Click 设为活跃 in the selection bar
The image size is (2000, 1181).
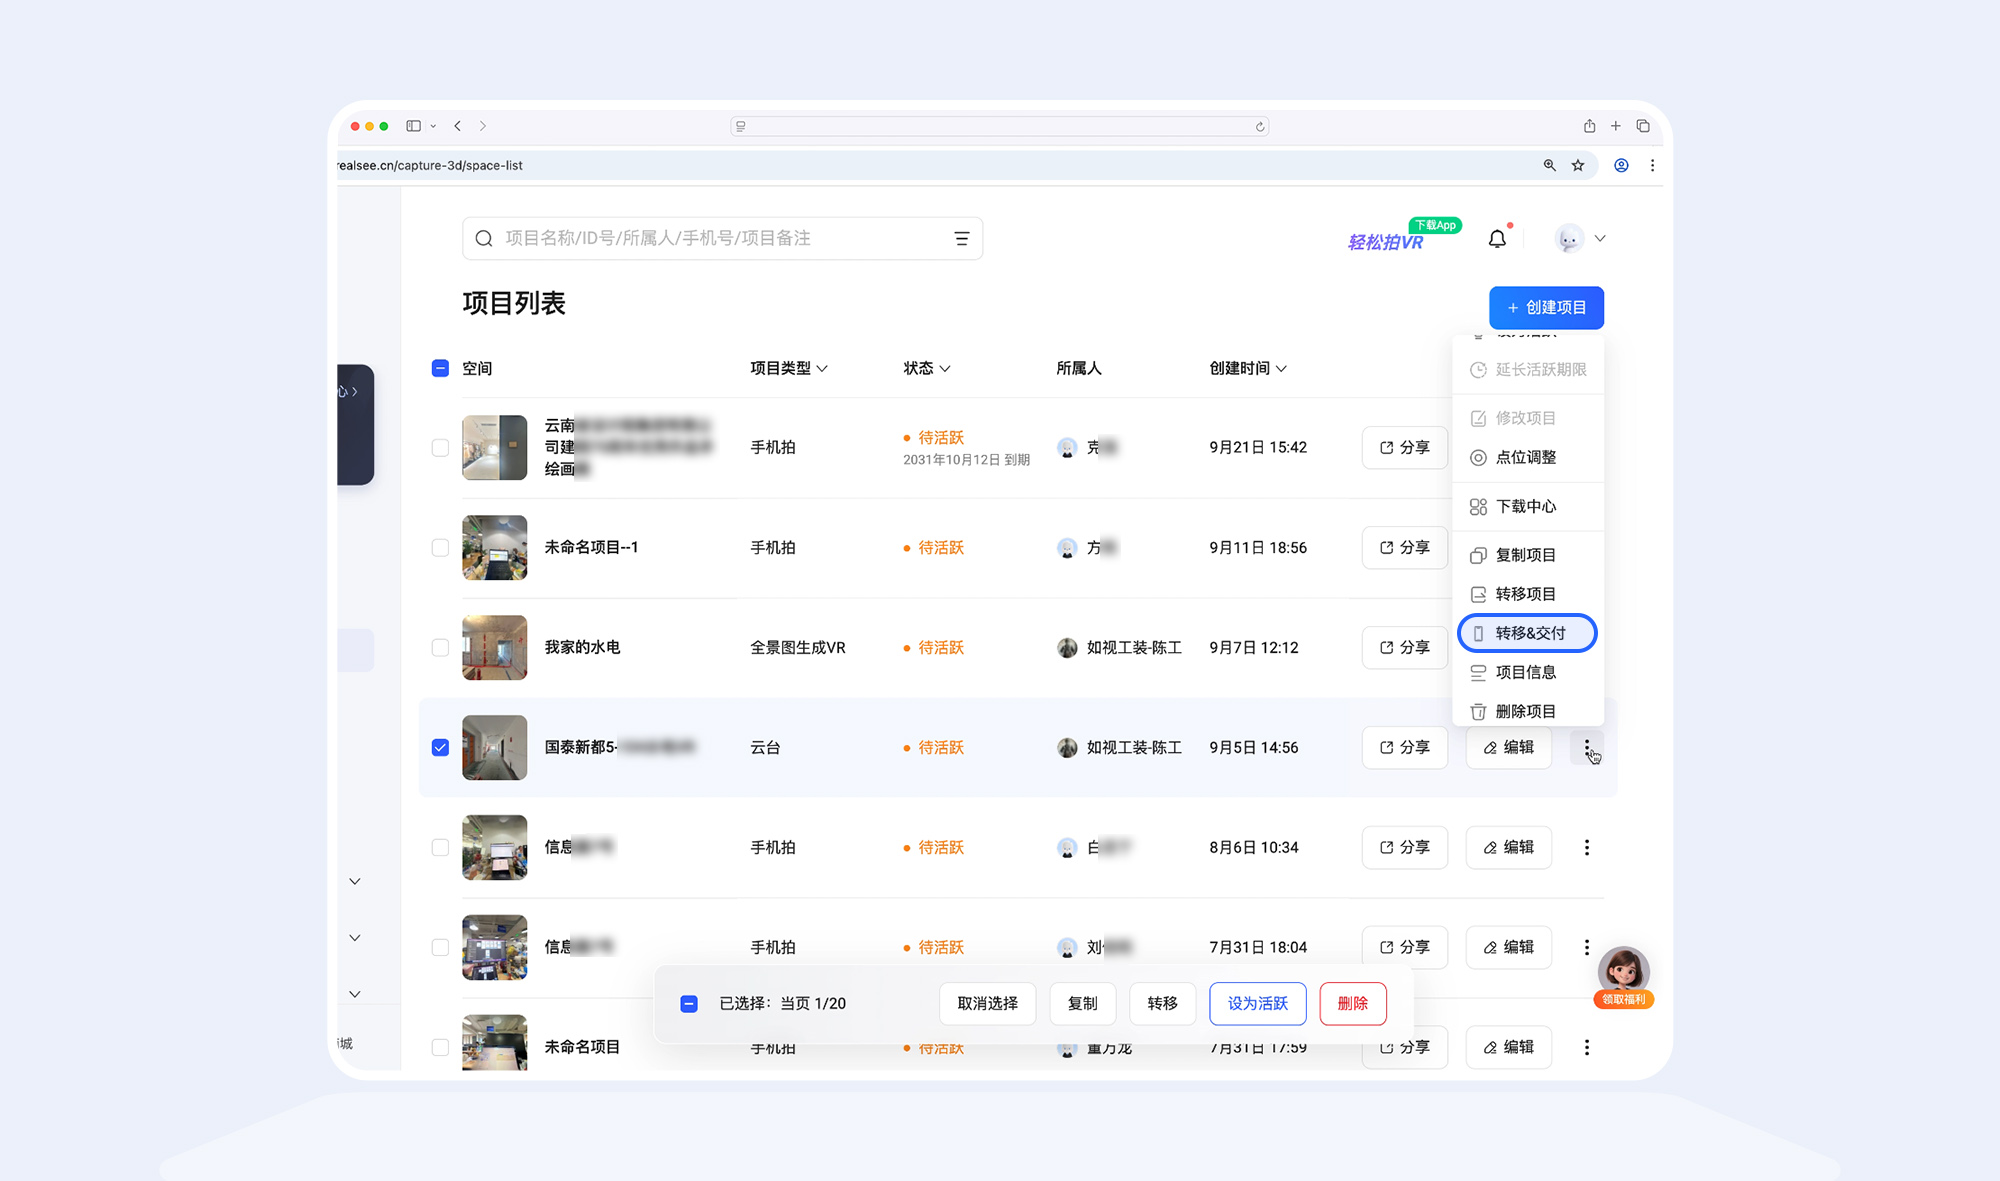coord(1258,1003)
